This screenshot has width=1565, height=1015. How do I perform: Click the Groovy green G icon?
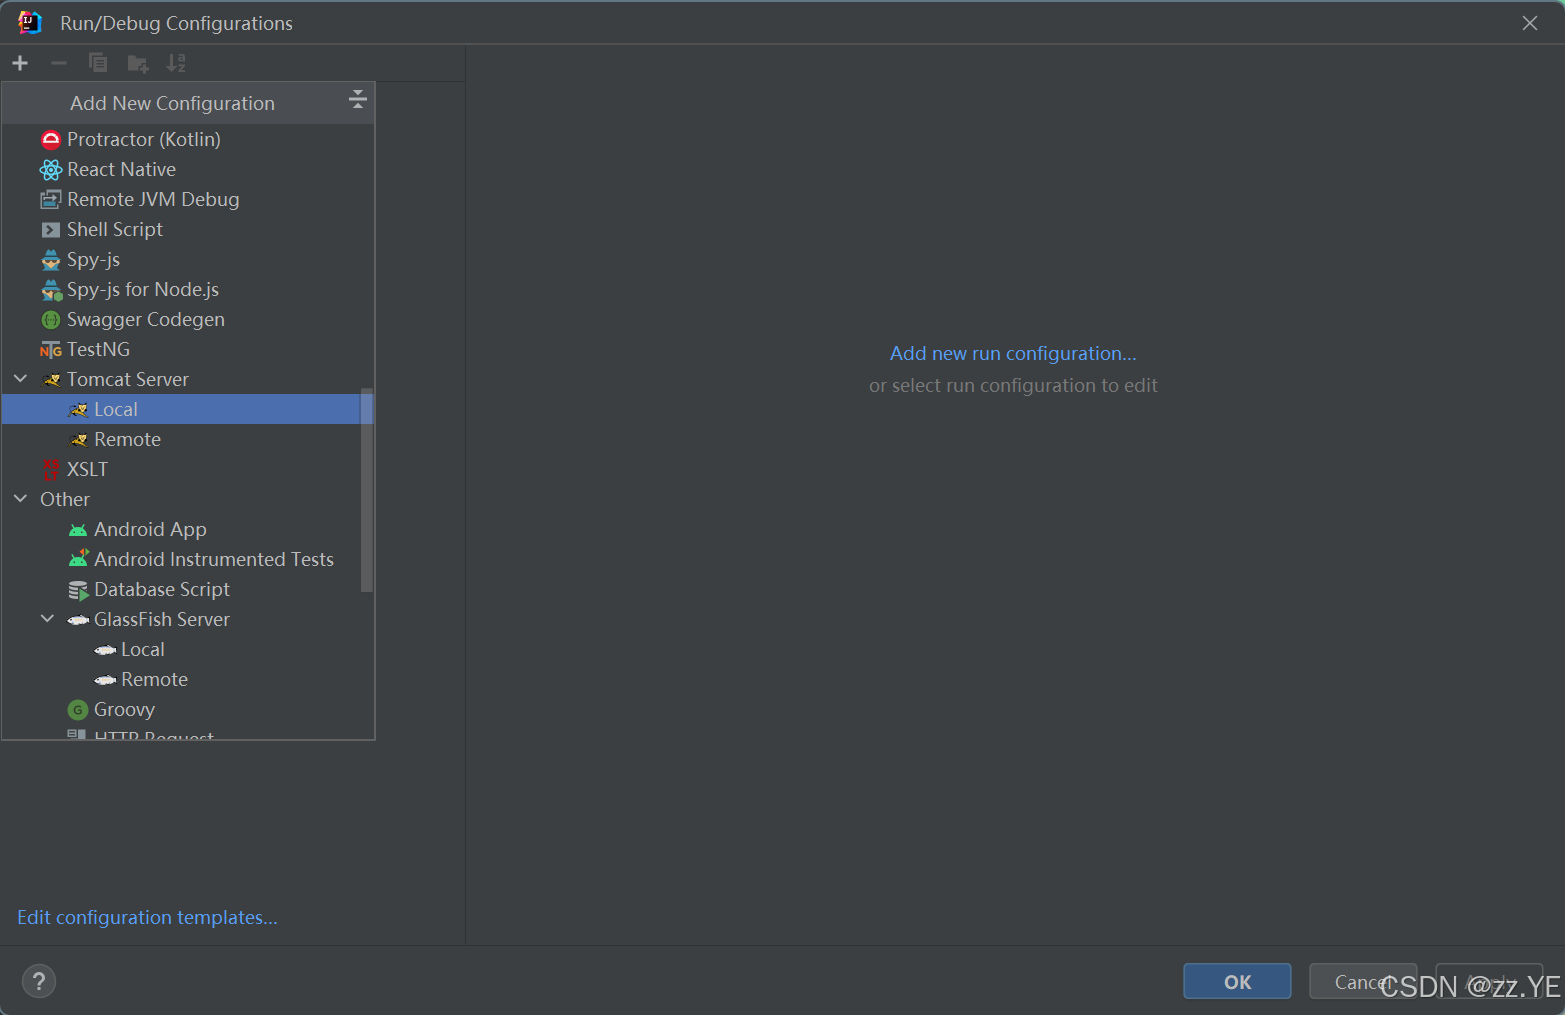coord(78,710)
